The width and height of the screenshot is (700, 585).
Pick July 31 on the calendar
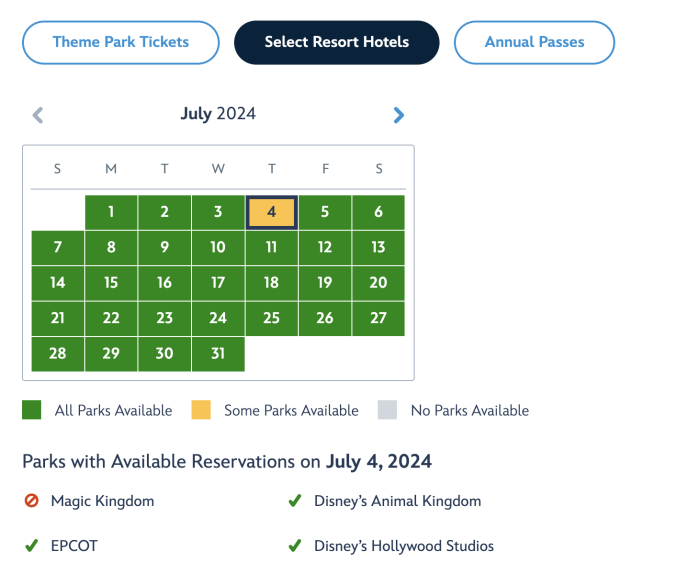click(x=218, y=354)
